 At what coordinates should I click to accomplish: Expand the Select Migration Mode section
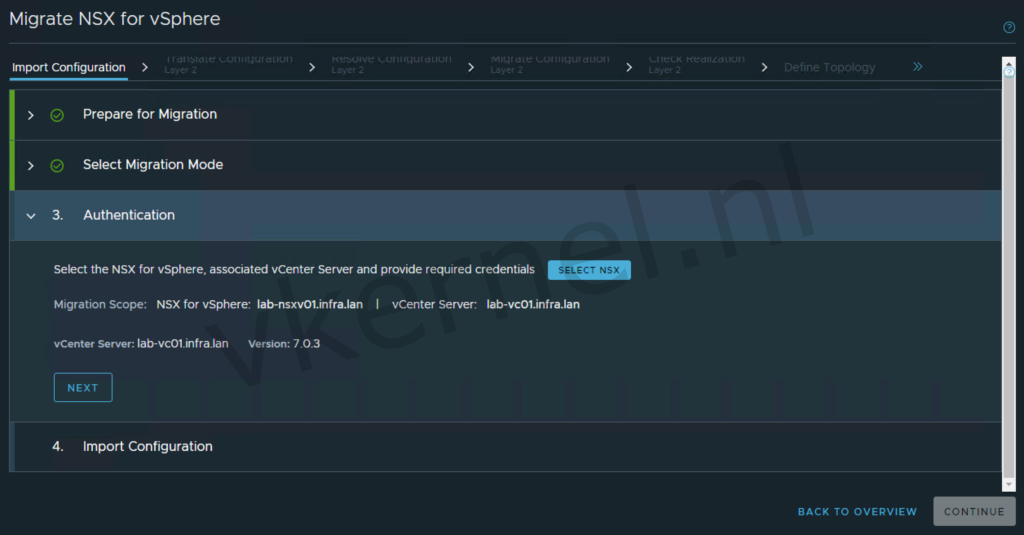[31, 165]
